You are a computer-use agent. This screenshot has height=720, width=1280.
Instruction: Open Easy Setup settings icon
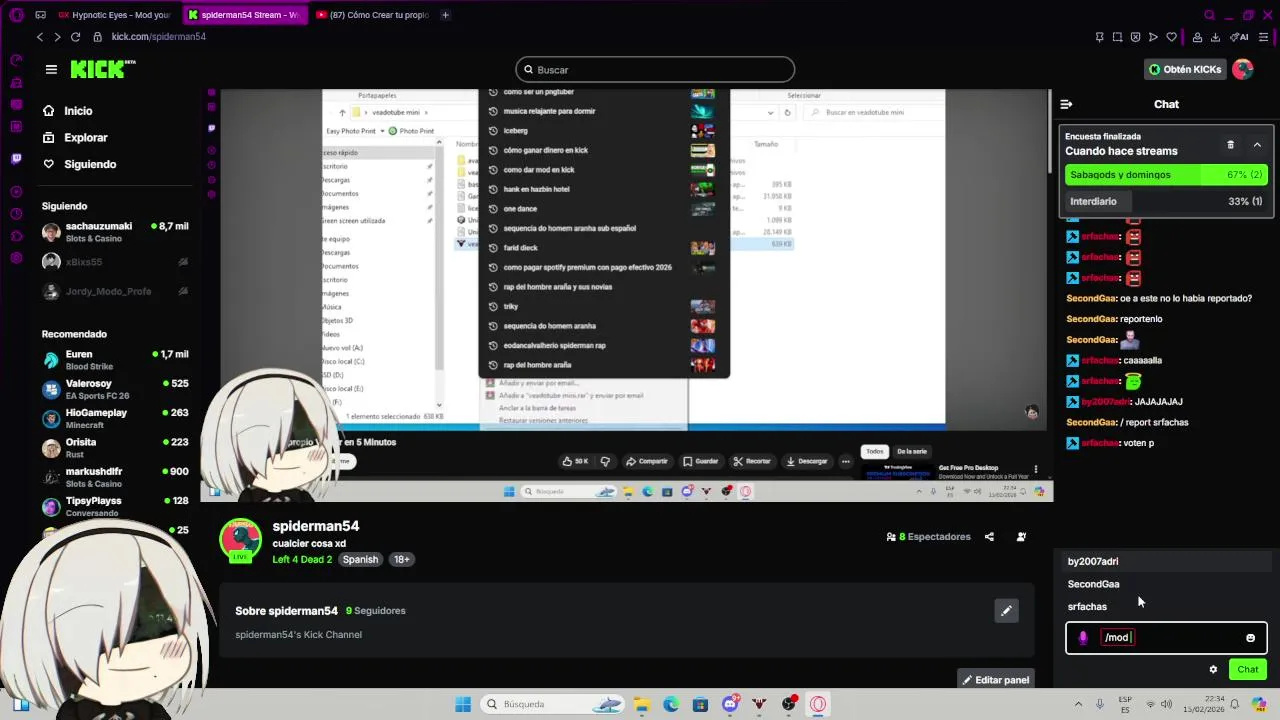point(1264,37)
